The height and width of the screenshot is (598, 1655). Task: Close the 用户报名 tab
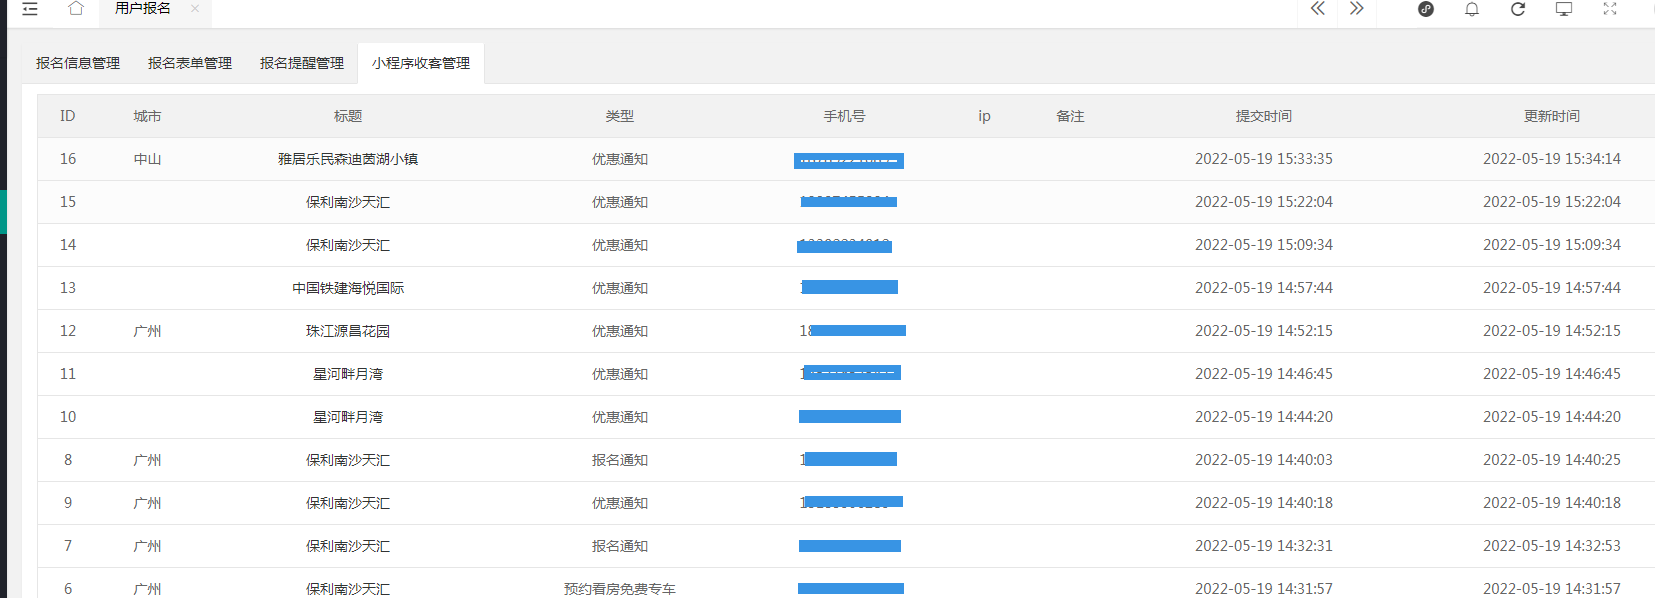click(195, 8)
